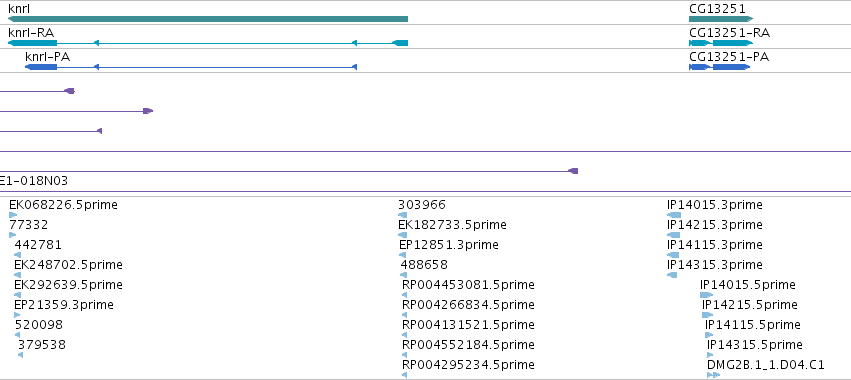Select the EP21359.3prime EST label
Image resolution: width=851 pixels, height=380 pixels.
point(64,305)
